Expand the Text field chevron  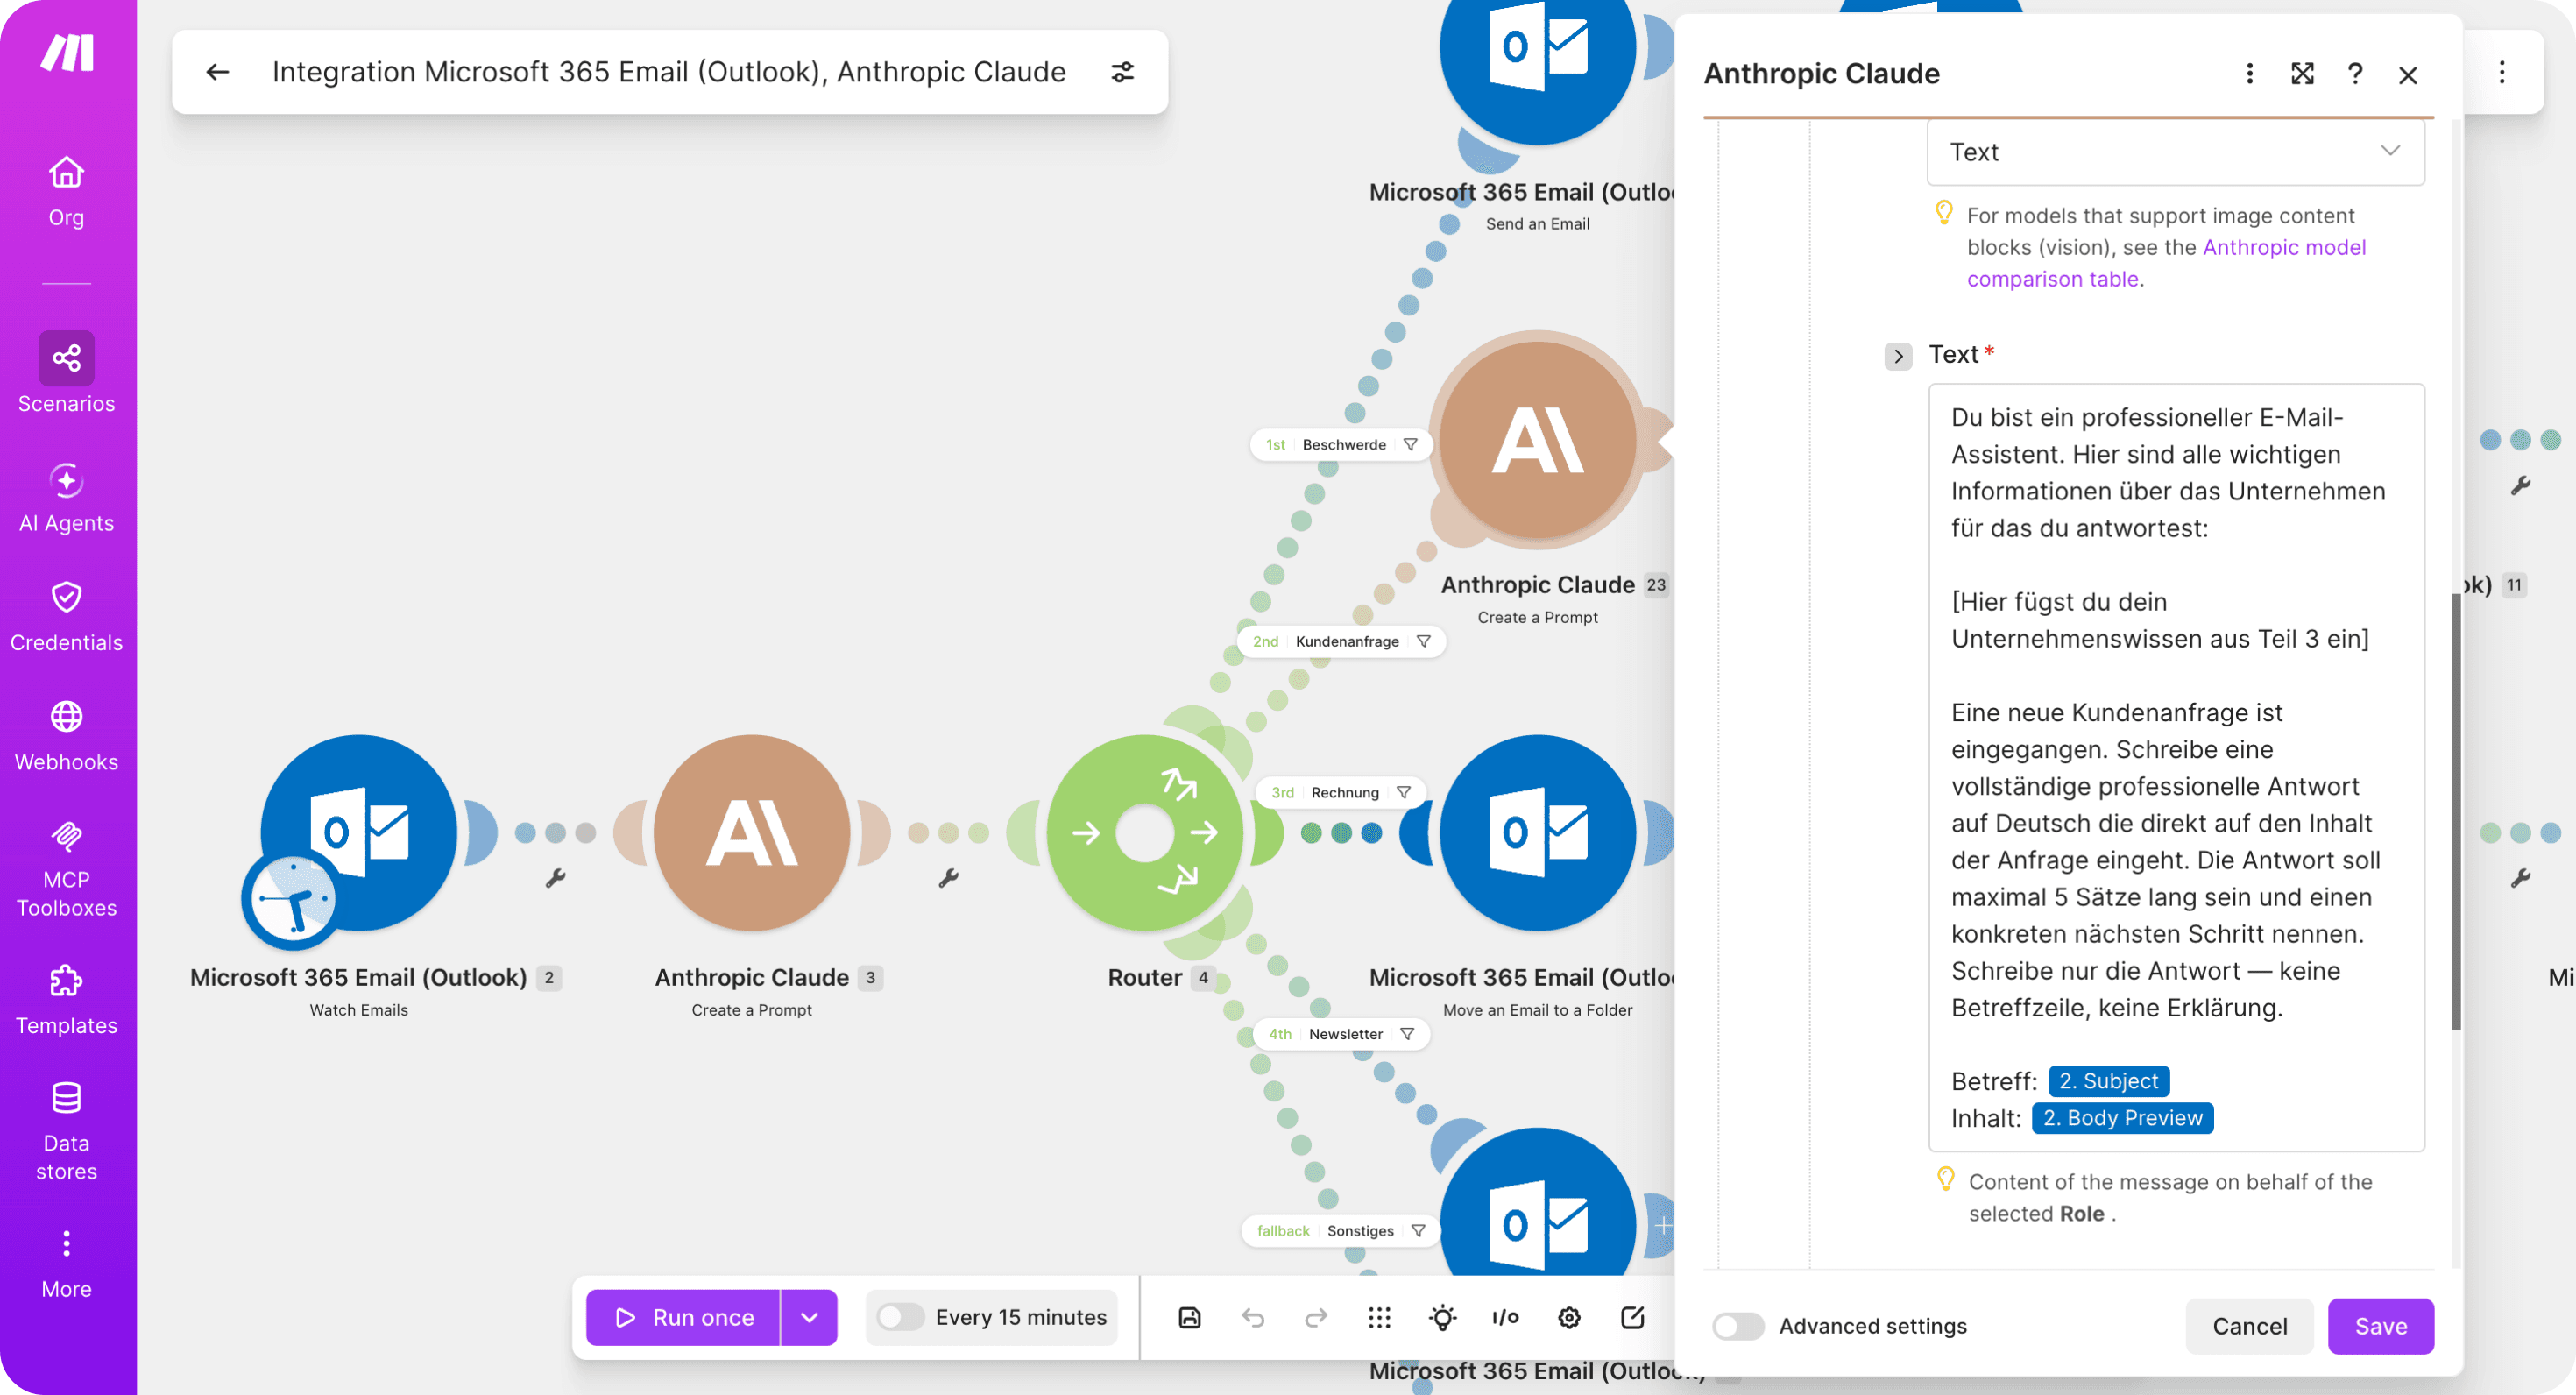pos(1898,355)
